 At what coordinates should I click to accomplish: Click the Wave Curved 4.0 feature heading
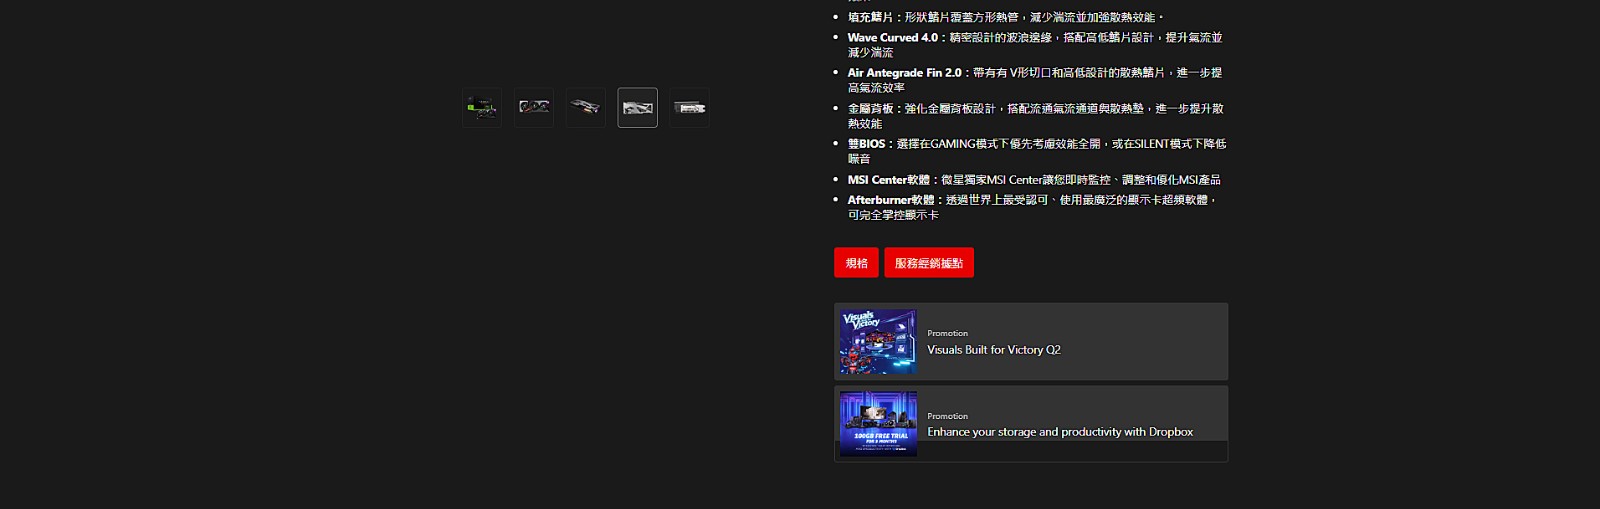click(x=893, y=37)
